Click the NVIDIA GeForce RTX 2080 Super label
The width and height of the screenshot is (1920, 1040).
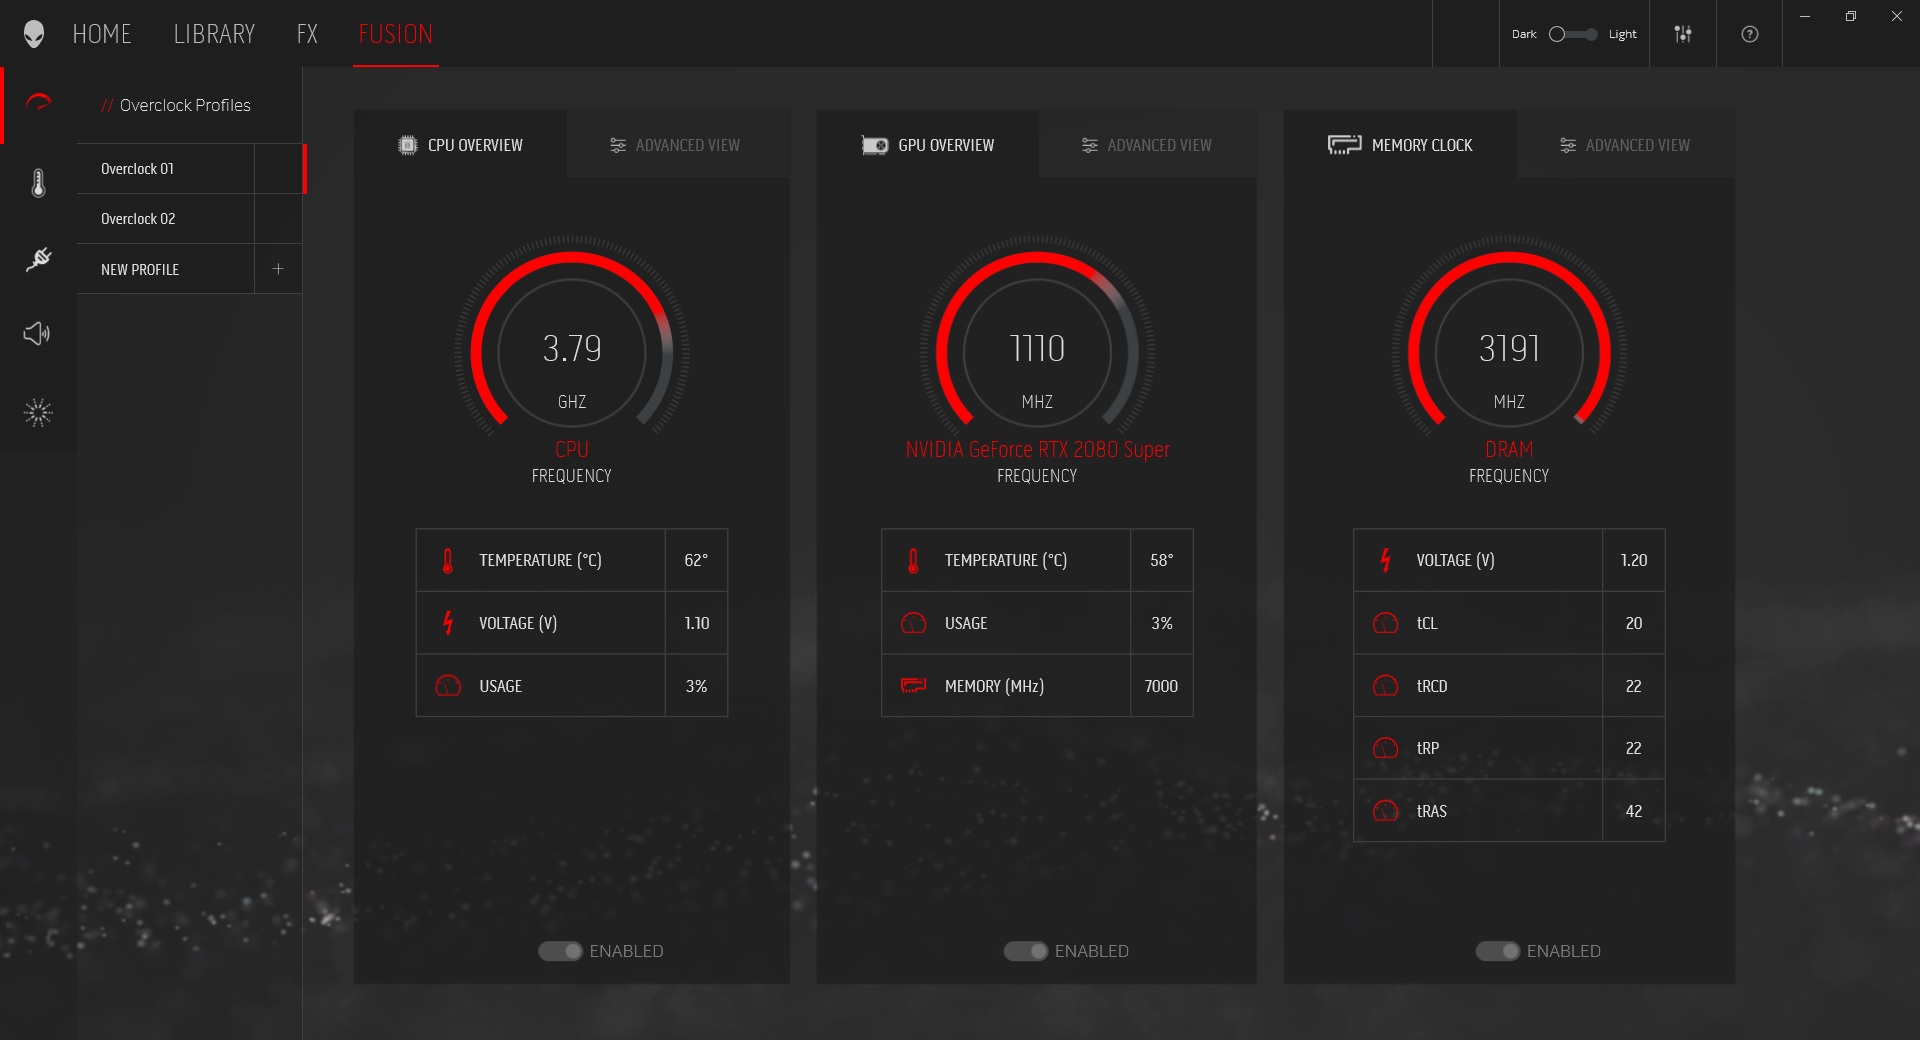point(1037,449)
